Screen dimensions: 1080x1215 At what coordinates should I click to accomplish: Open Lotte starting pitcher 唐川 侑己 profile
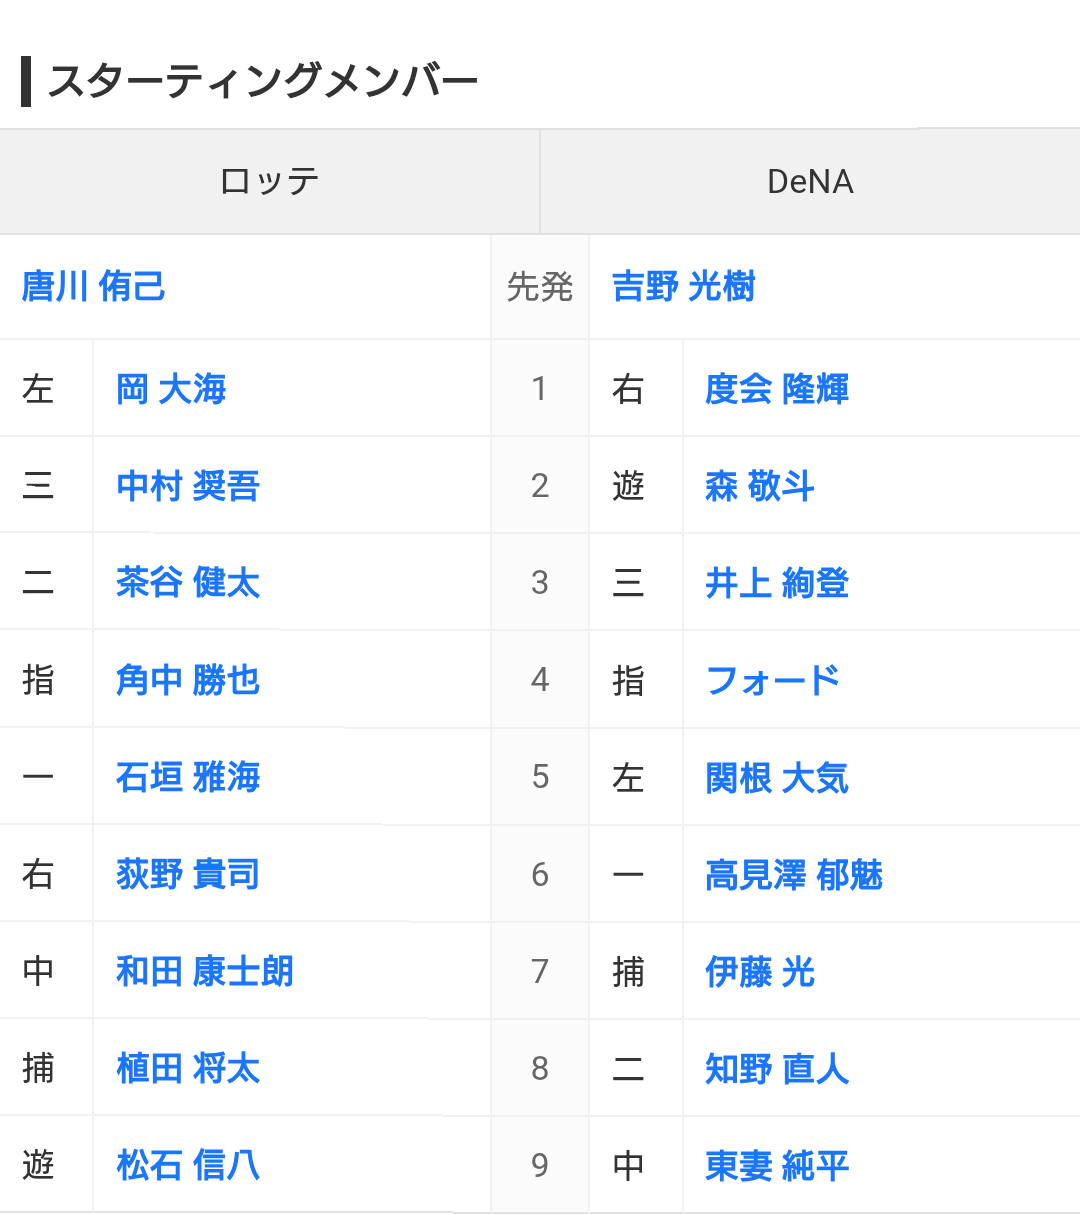point(93,287)
